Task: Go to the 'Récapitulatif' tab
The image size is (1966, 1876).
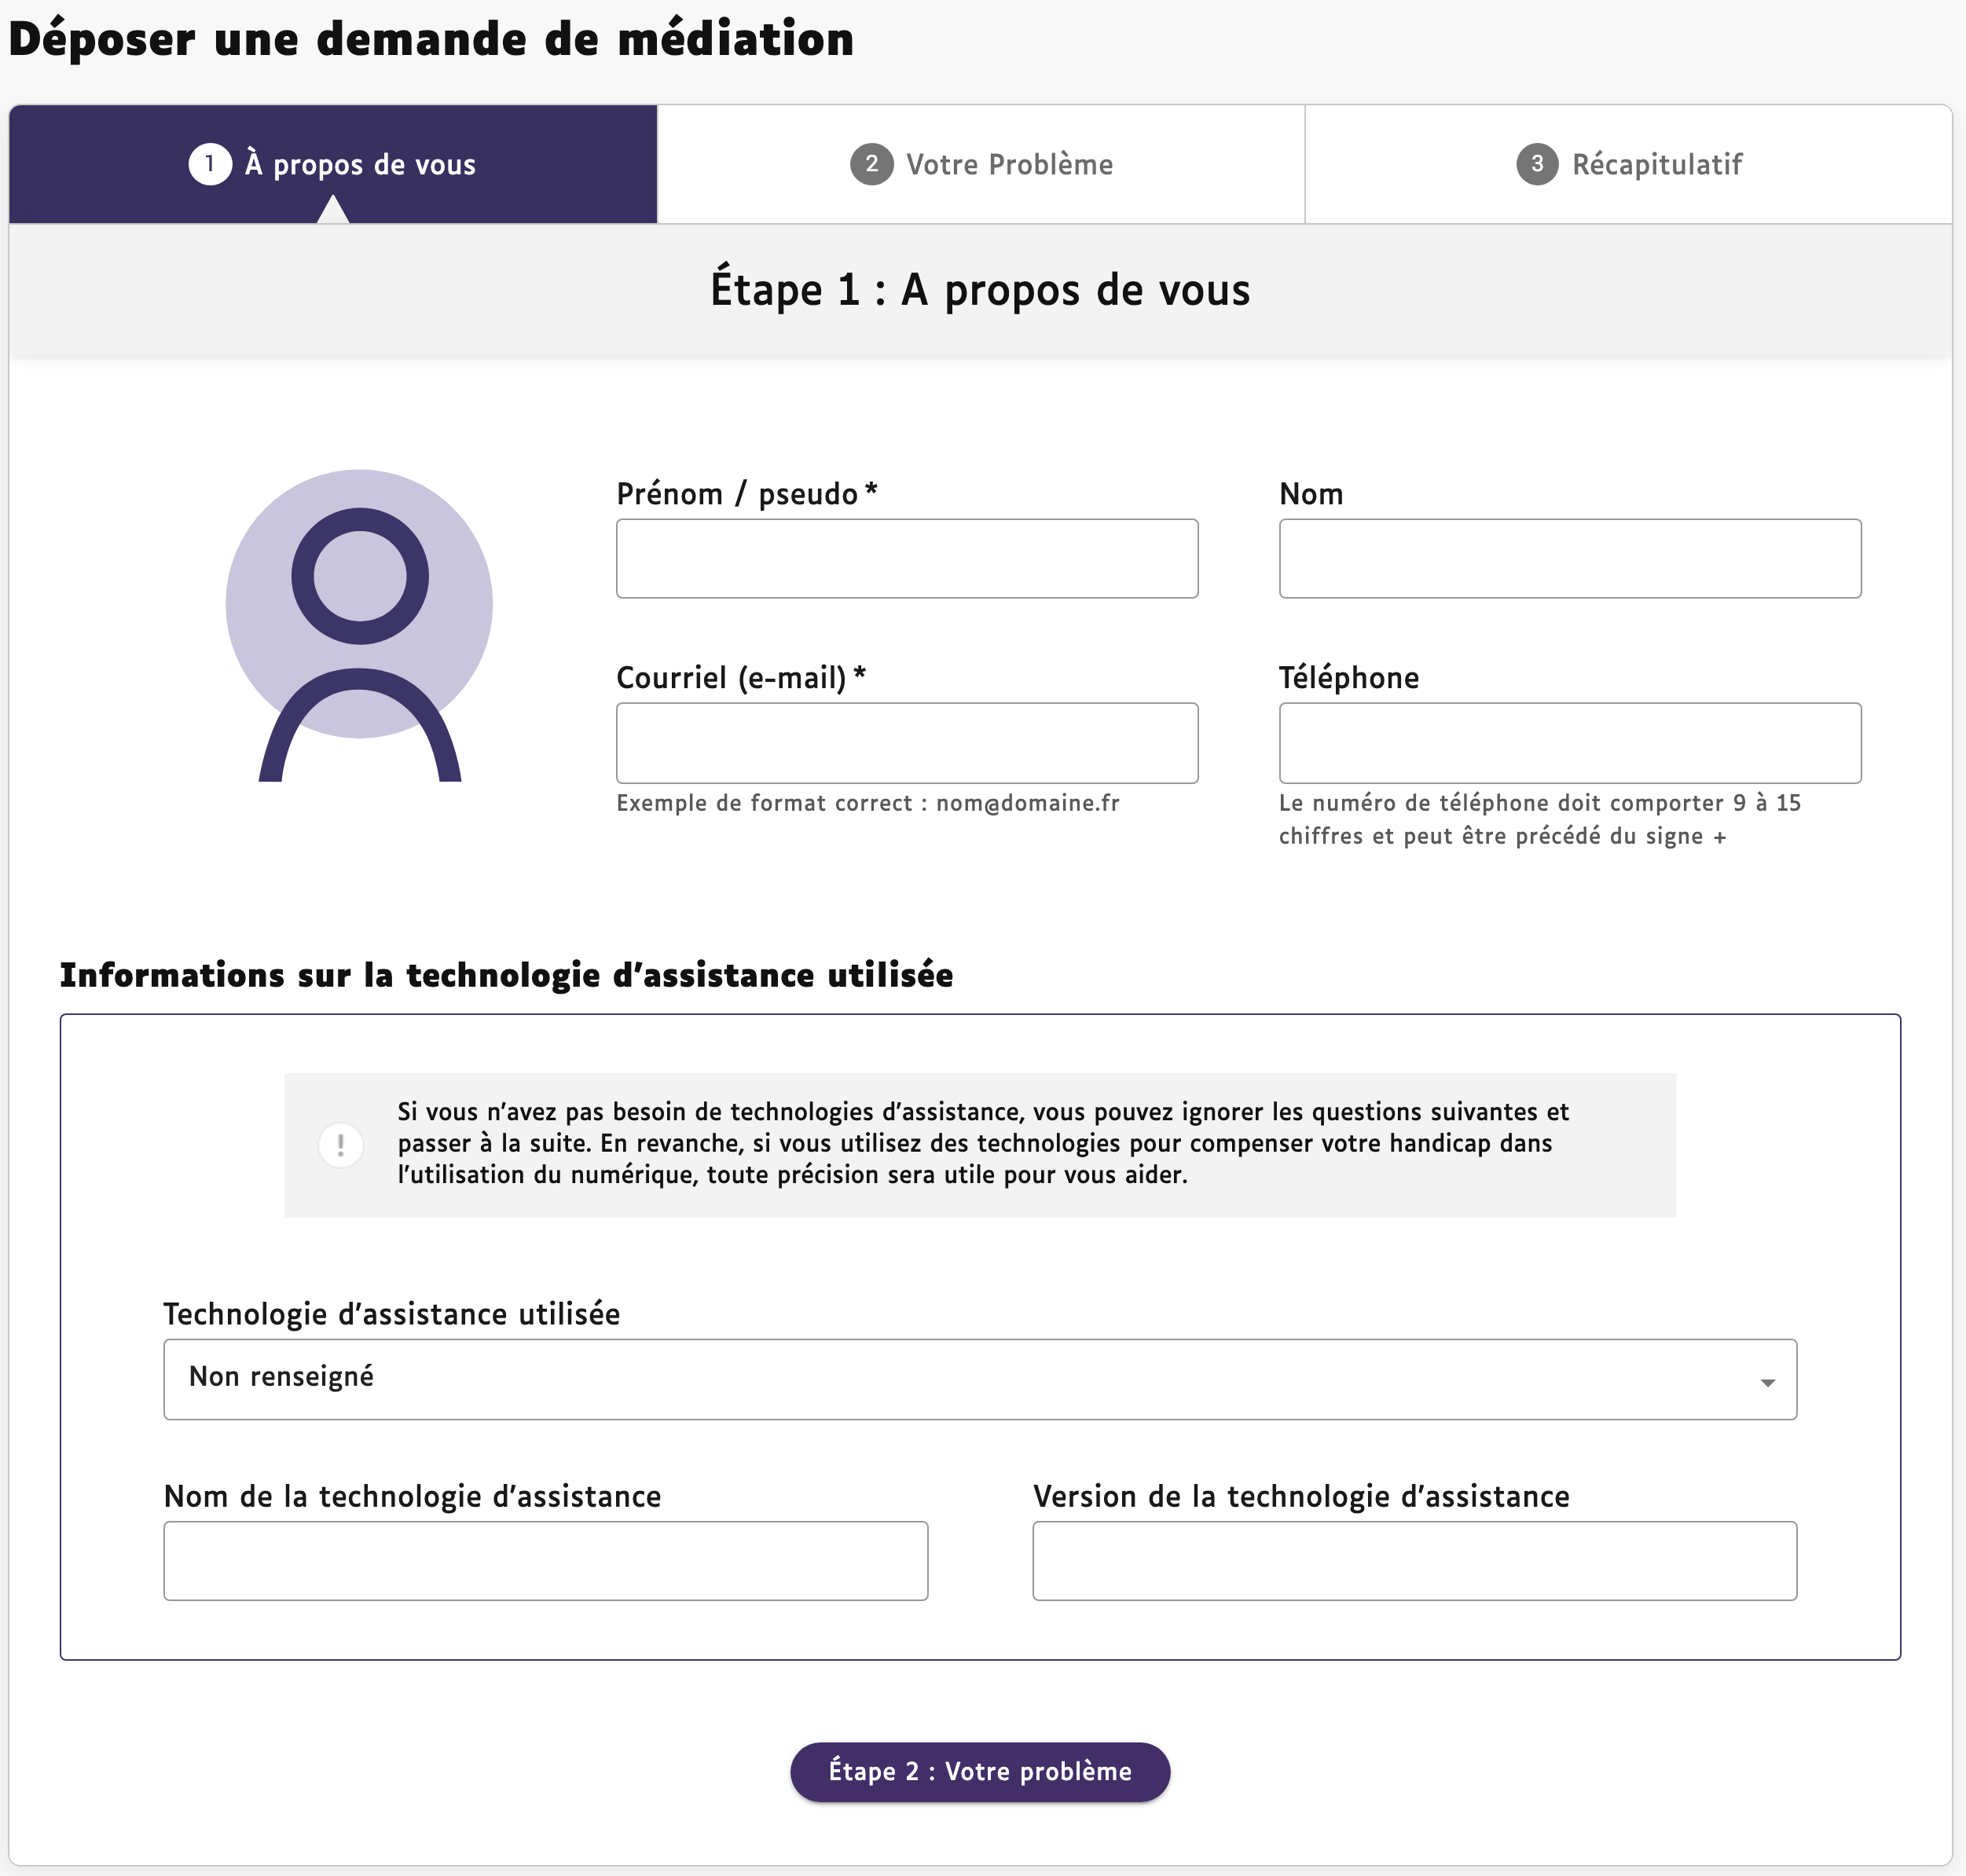Action: tap(1628, 164)
